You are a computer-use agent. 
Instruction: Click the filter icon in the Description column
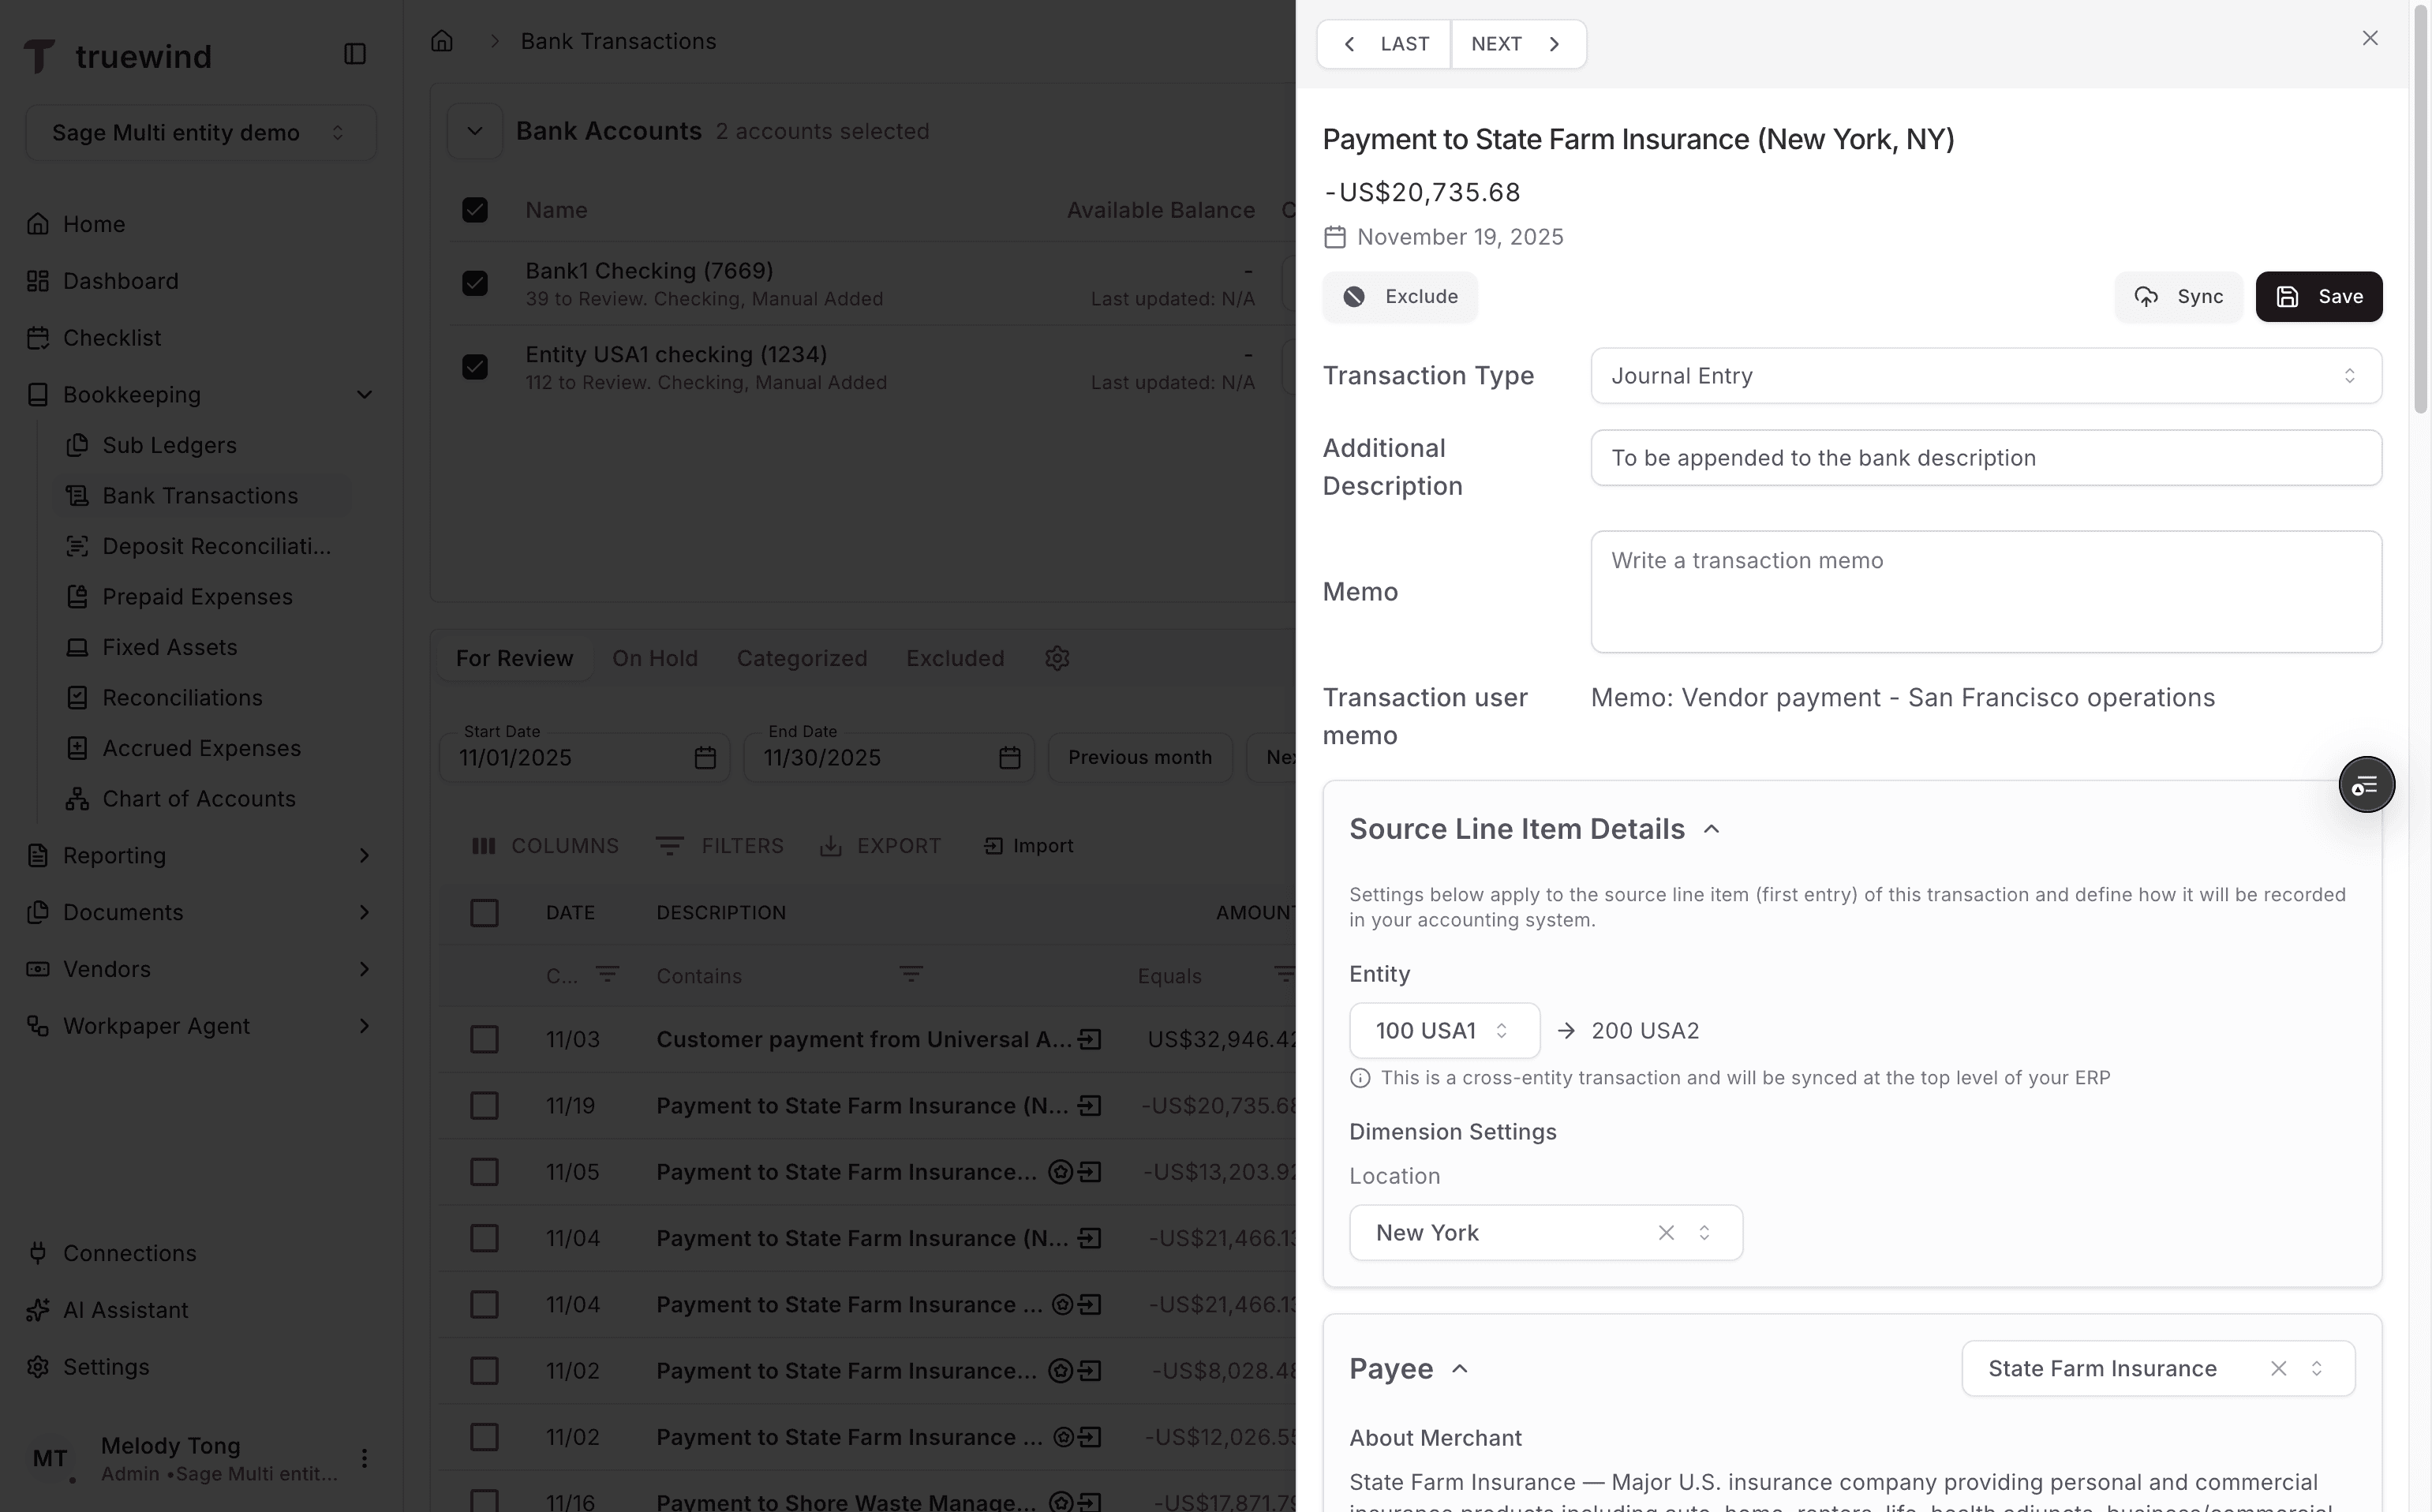tap(911, 975)
